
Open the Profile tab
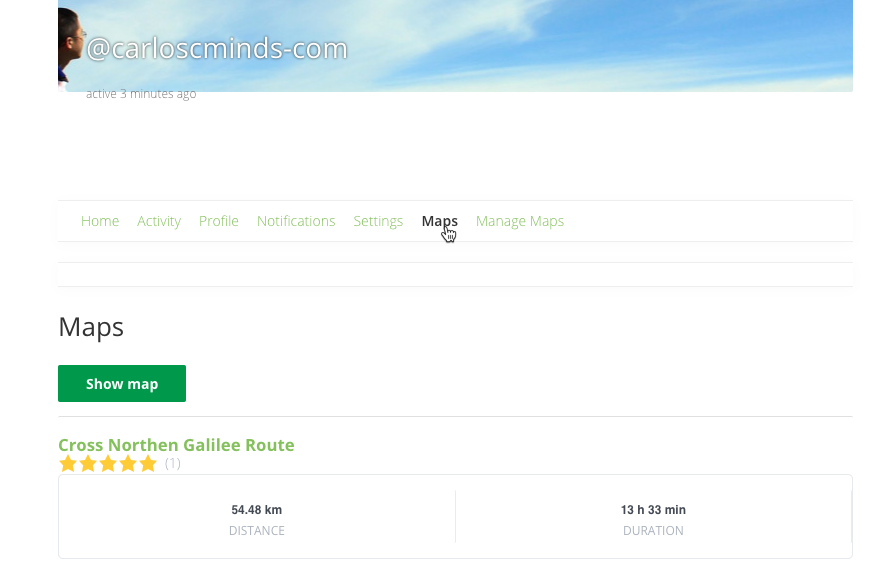pyautogui.click(x=218, y=221)
